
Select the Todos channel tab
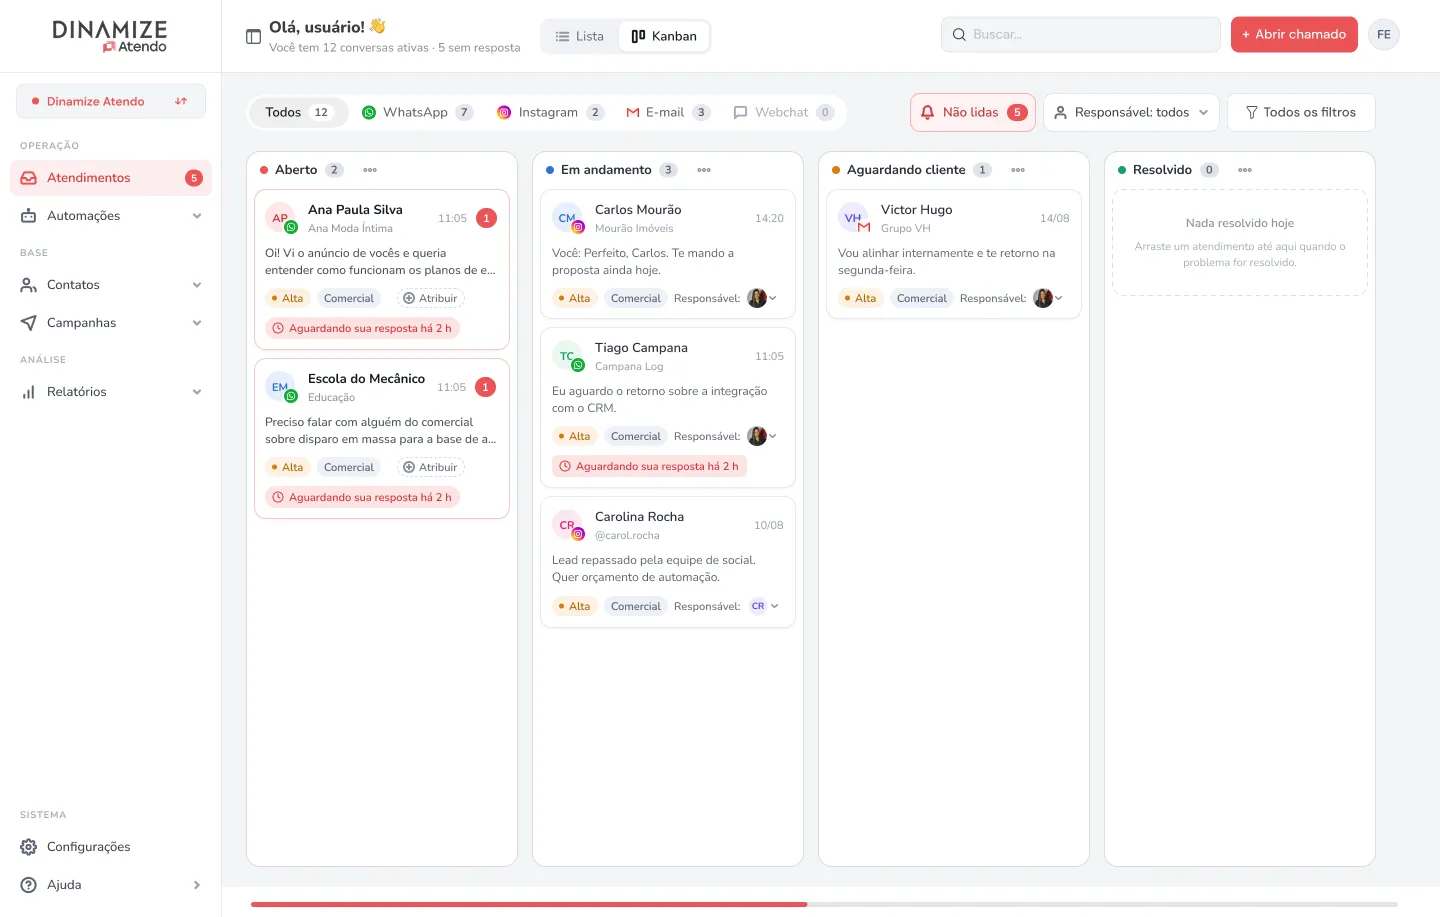[x=298, y=113]
